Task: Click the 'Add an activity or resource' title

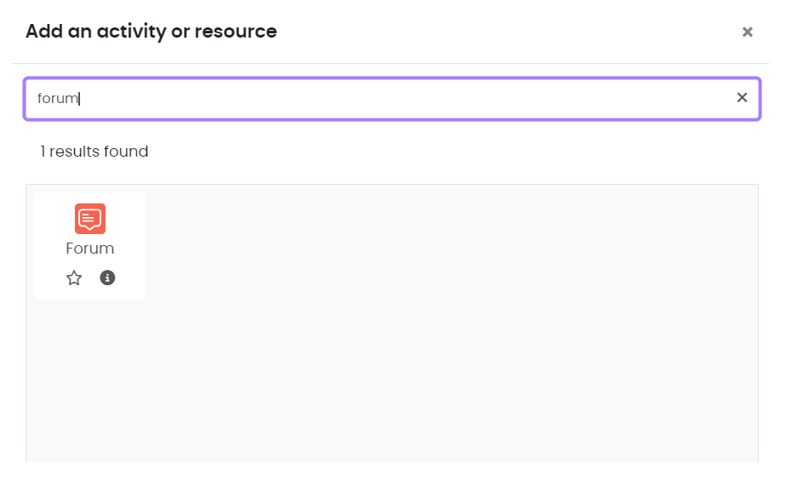Action: pyautogui.click(x=151, y=32)
